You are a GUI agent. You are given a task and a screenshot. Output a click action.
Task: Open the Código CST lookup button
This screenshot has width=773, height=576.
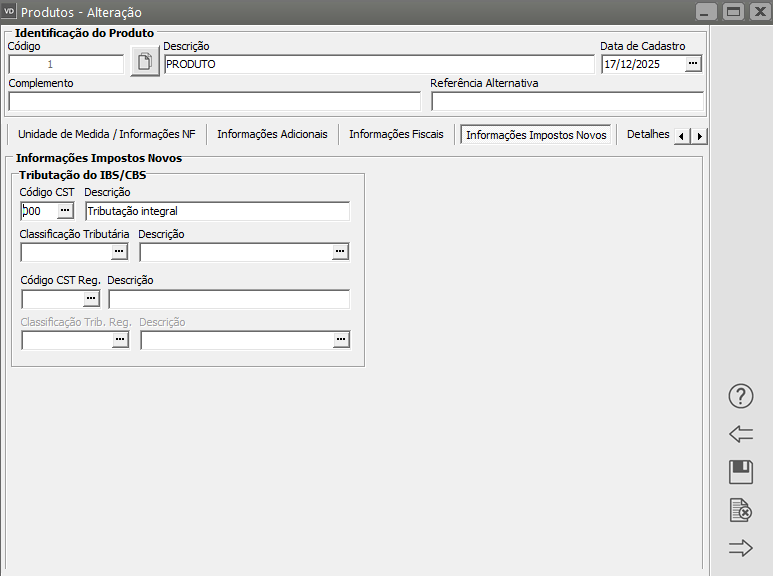tap(65, 211)
